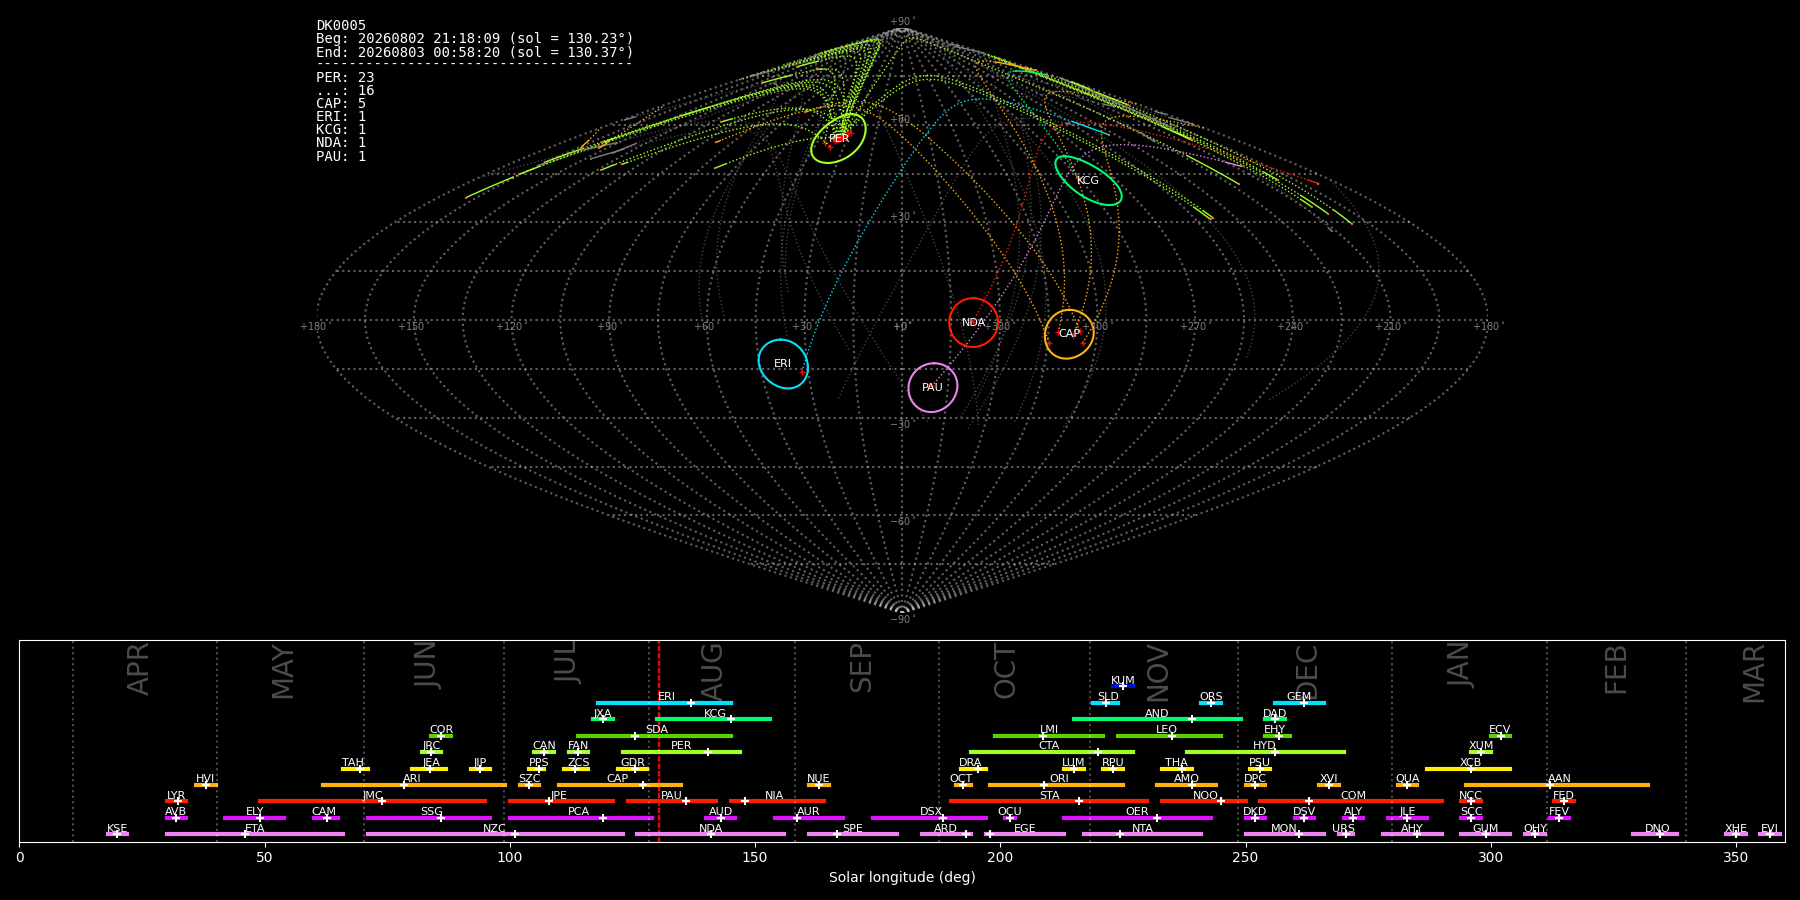Select the QUA shower marker in January
Viewport: 1800px width, 900px height.
click(1407, 785)
